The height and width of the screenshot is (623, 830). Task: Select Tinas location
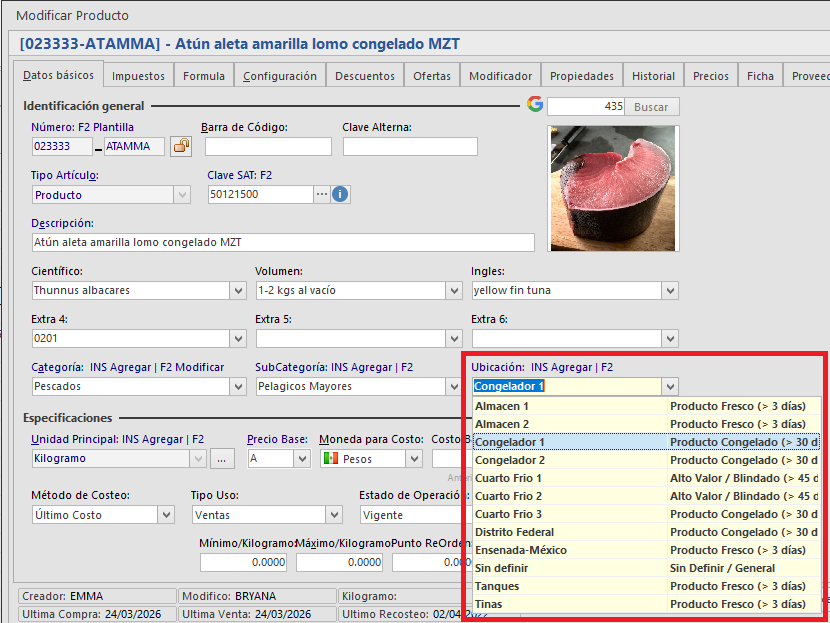(646, 604)
